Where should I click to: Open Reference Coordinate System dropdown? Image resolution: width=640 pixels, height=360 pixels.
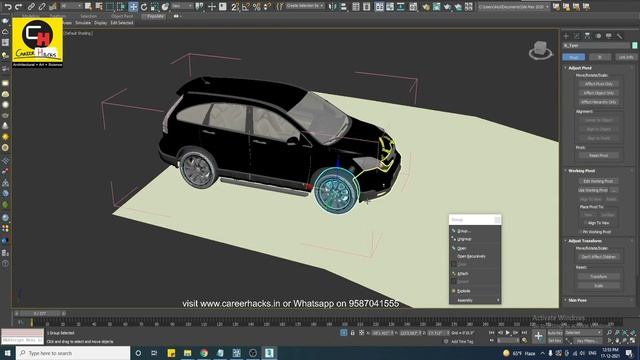click(182, 6)
